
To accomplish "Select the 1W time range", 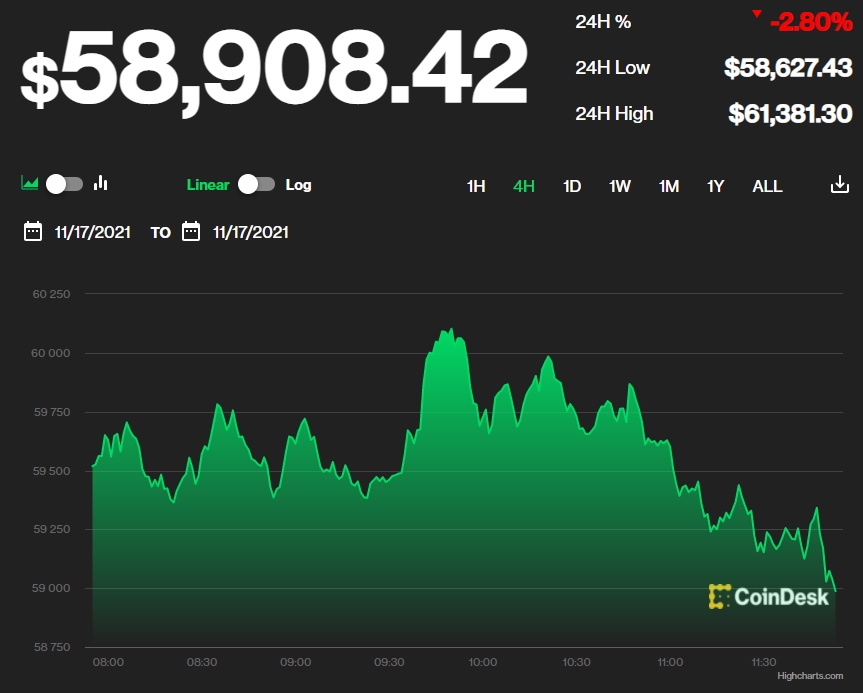I will (x=620, y=187).
